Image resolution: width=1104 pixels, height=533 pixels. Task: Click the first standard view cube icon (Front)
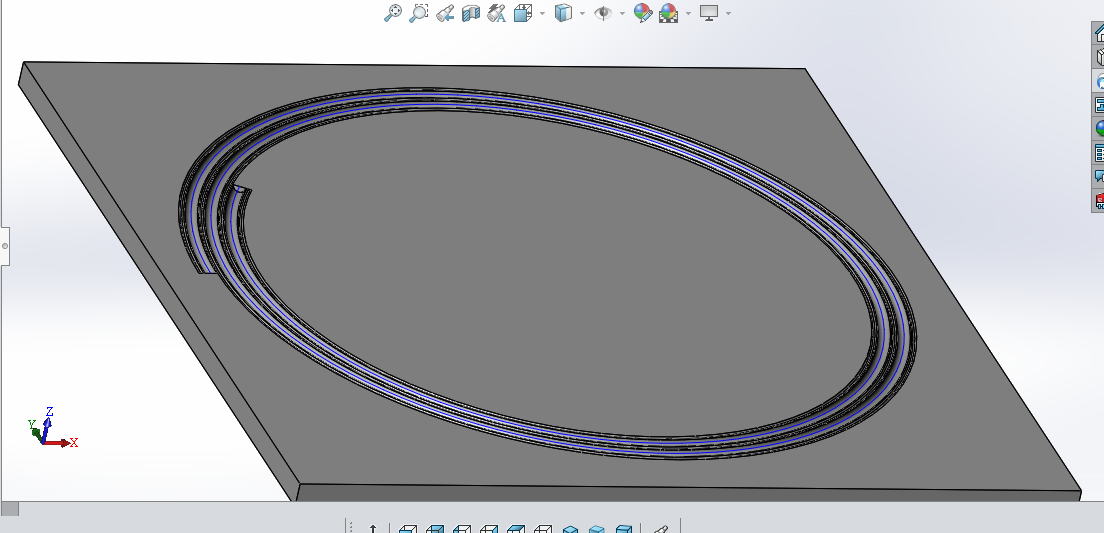[x=408, y=529]
